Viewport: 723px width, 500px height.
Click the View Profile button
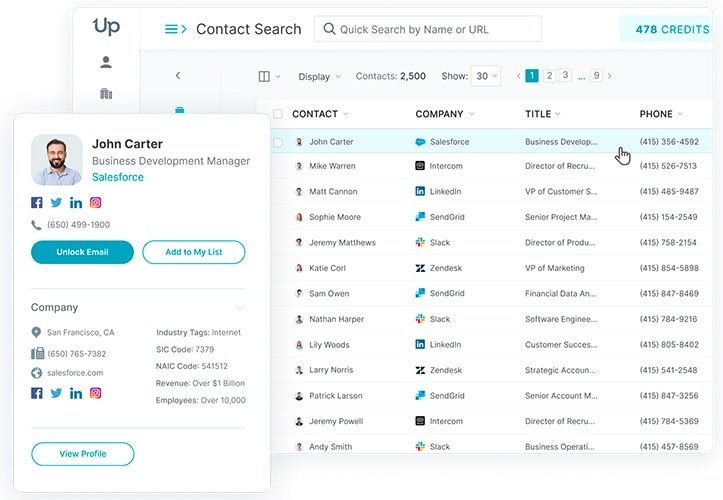tap(83, 454)
